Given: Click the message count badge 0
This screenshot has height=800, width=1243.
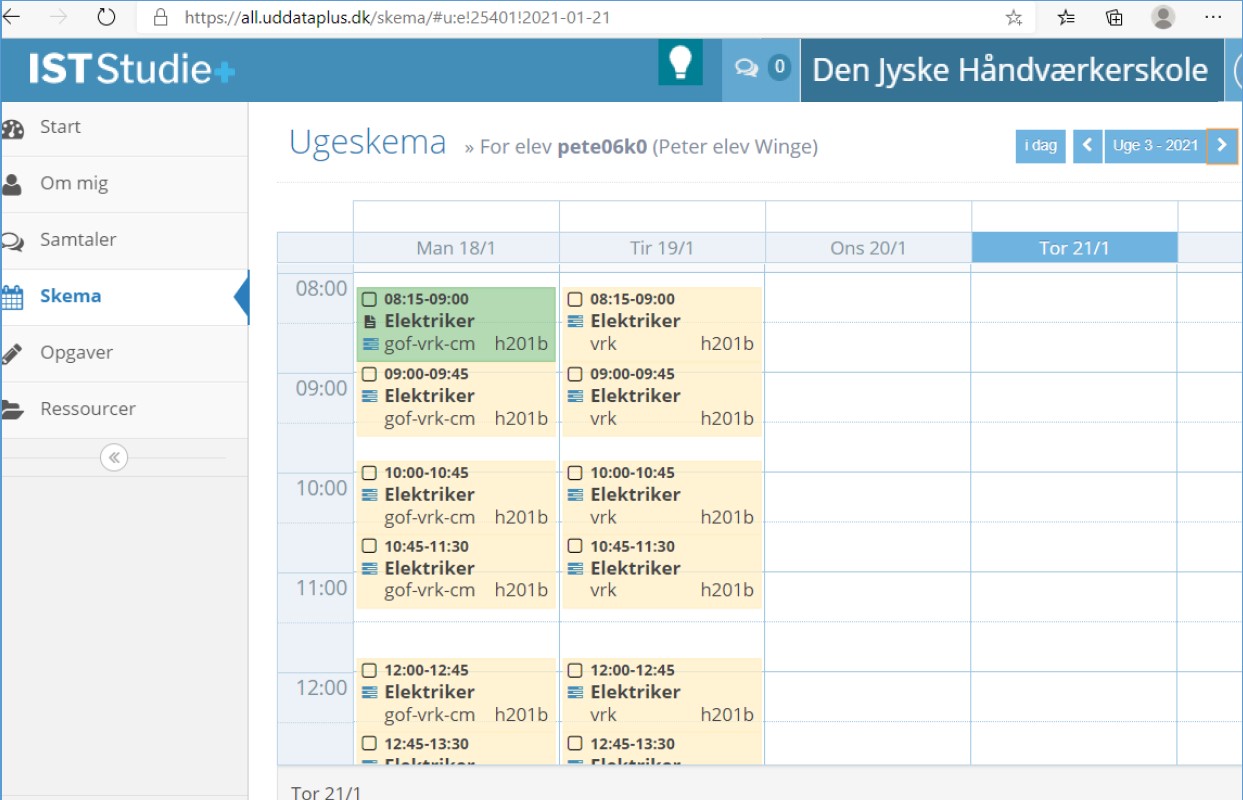Looking at the screenshot, I should (x=779, y=67).
